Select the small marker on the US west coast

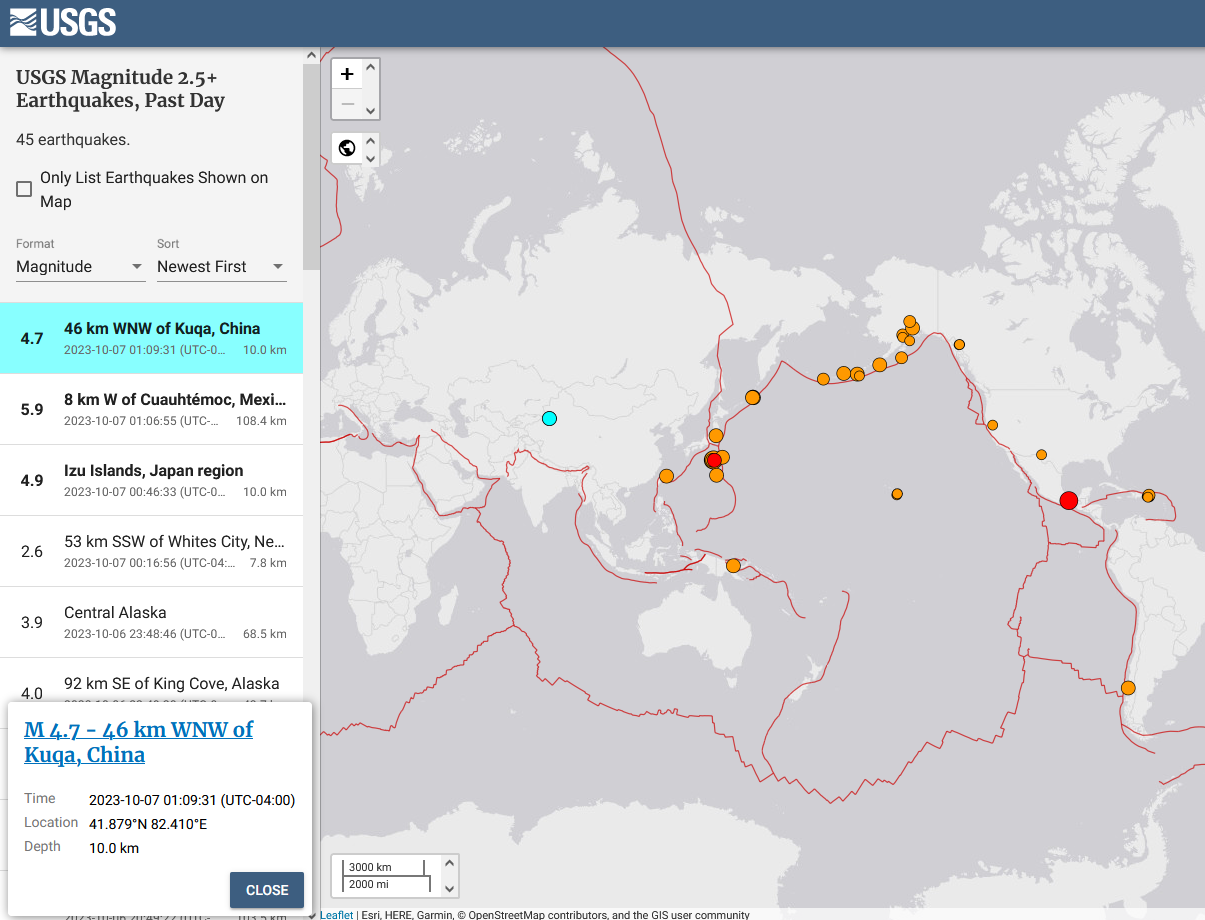[x=992, y=425]
